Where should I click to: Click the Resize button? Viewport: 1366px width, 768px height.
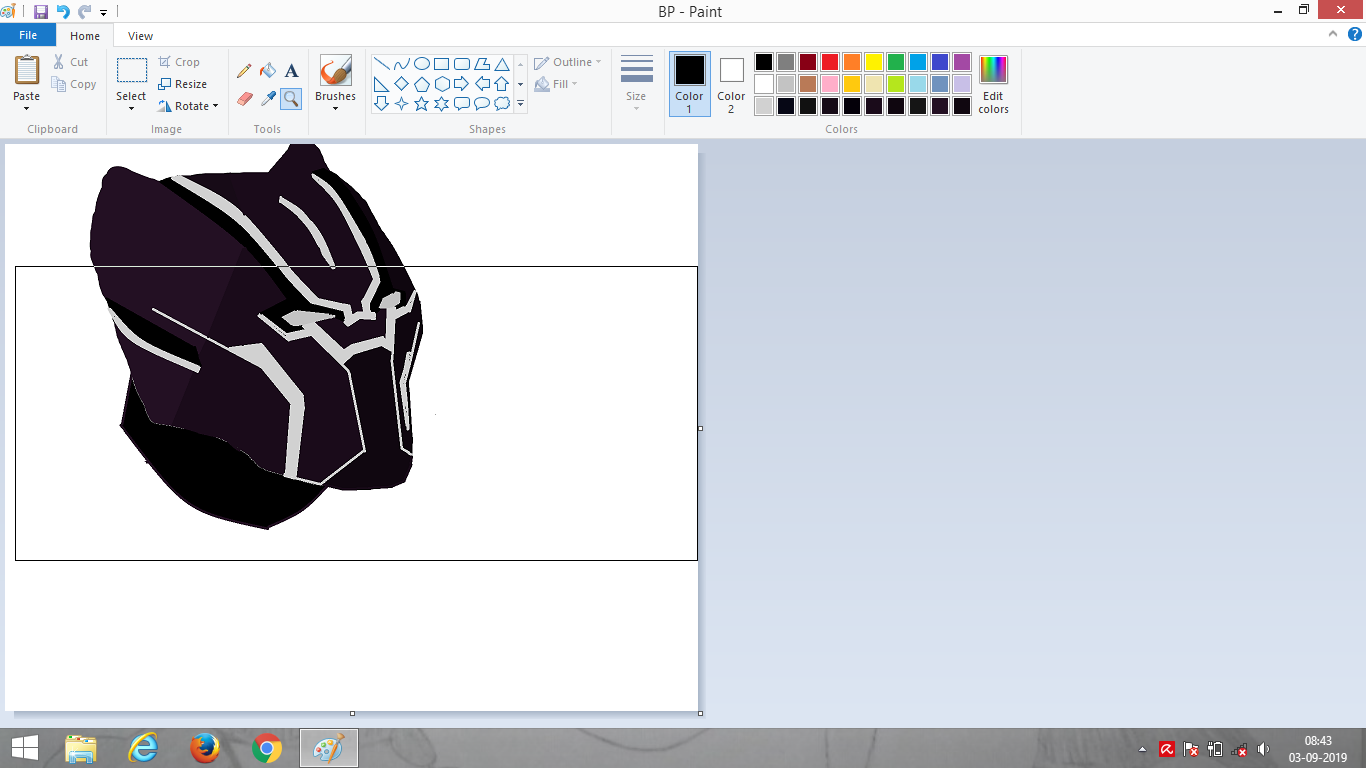pyautogui.click(x=183, y=84)
